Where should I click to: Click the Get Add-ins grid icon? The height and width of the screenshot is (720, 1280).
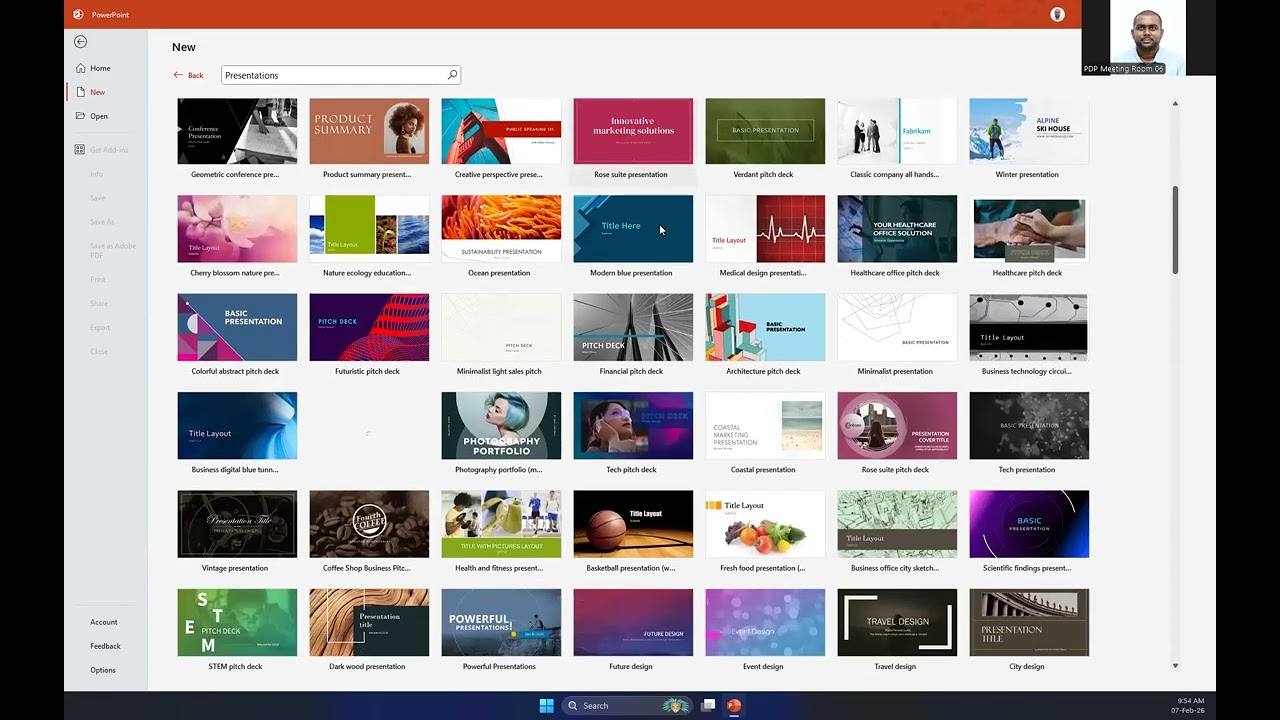tap(80, 150)
